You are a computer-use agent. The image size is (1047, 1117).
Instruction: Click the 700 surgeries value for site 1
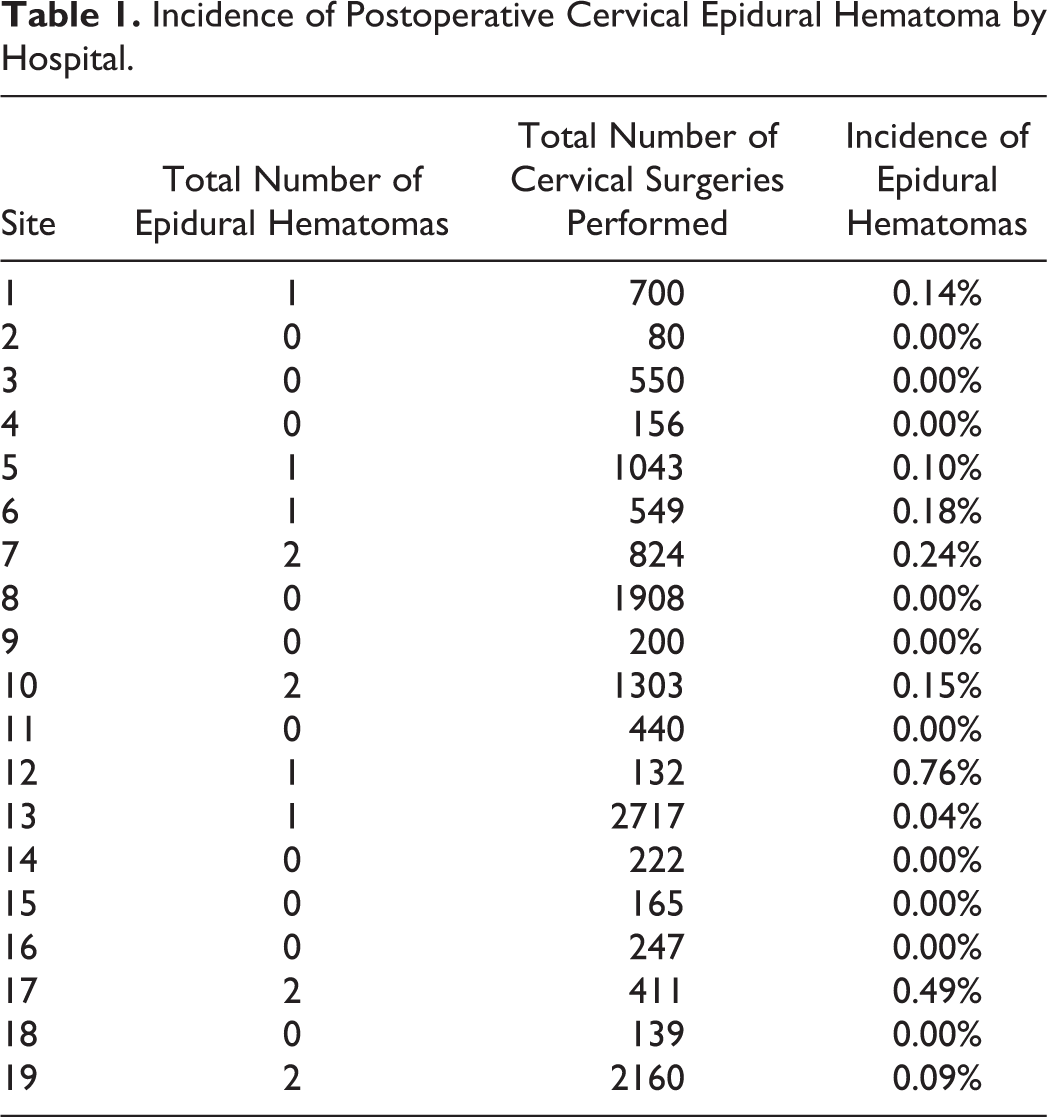click(657, 293)
